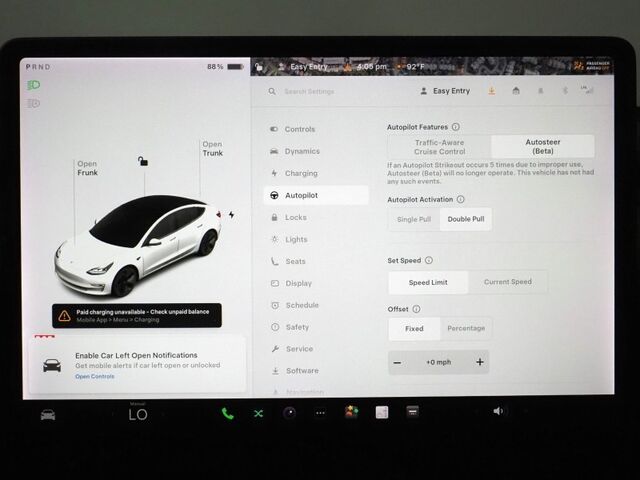The height and width of the screenshot is (480, 640).
Task: Set Autopilot Activation to Single Pull
Action: pos(414,219)
